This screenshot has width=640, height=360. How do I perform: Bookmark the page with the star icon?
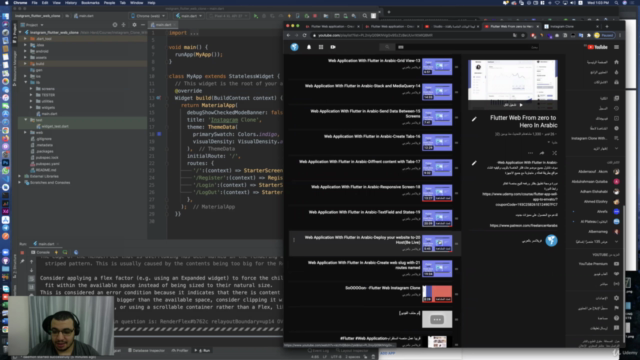point(523,36)
